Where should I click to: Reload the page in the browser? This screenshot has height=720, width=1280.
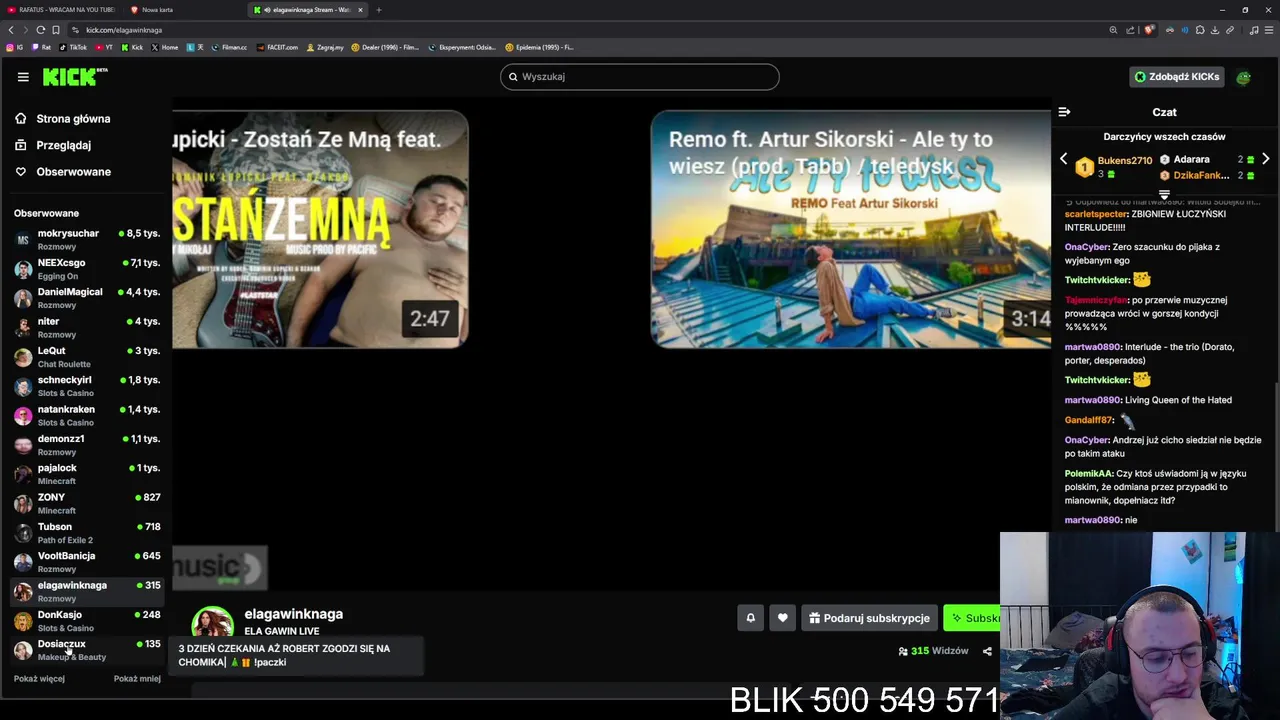click(41, 30)
